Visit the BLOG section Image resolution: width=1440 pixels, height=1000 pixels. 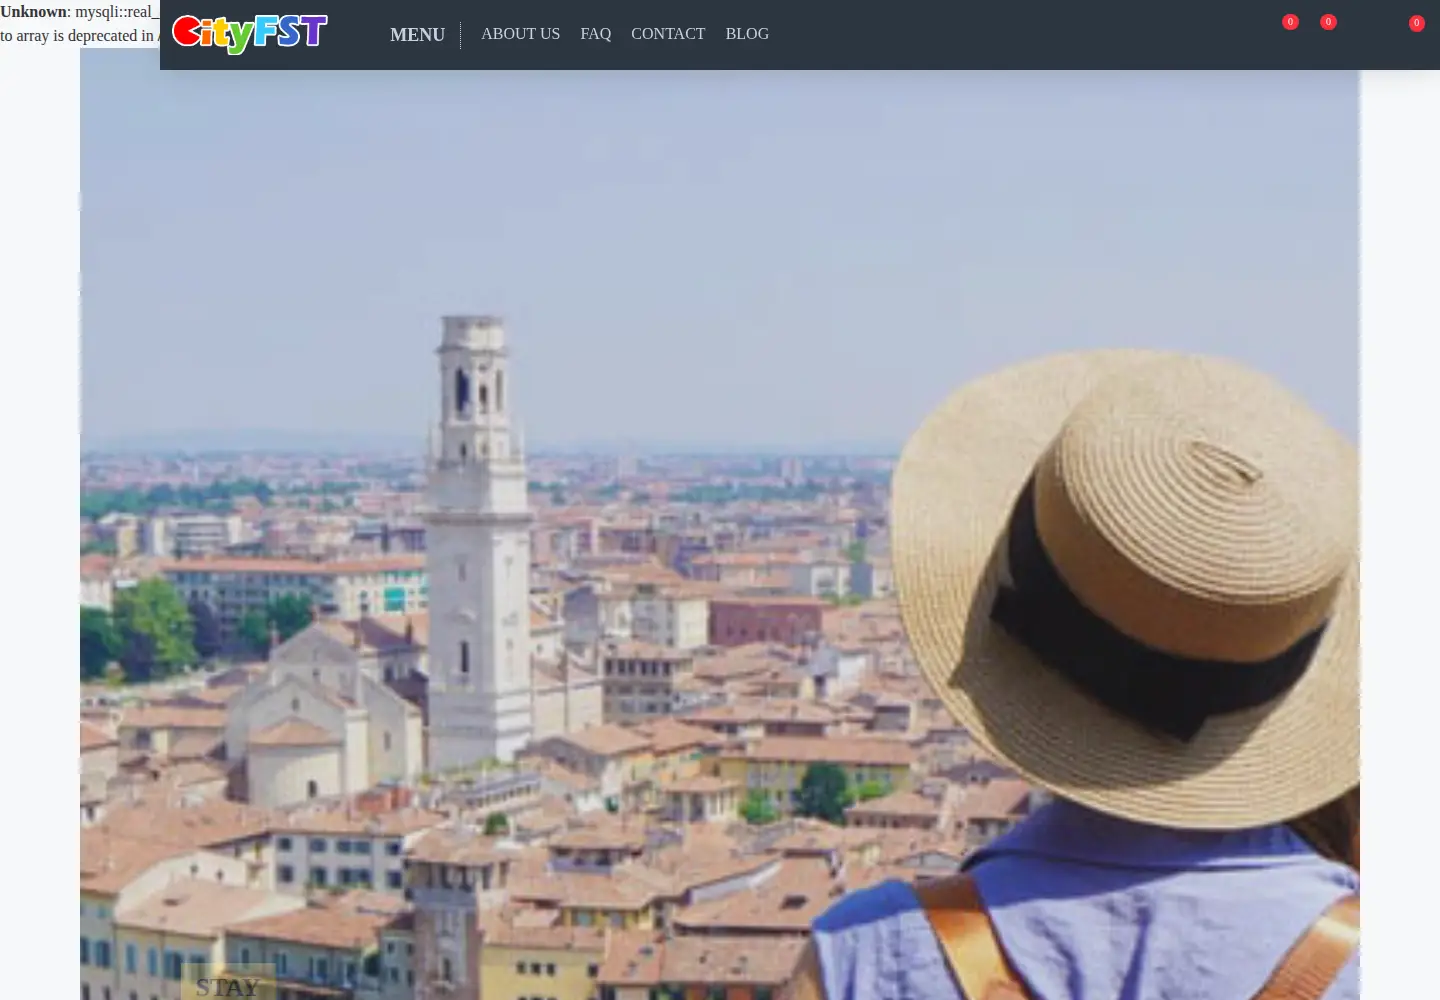[747, 34]
